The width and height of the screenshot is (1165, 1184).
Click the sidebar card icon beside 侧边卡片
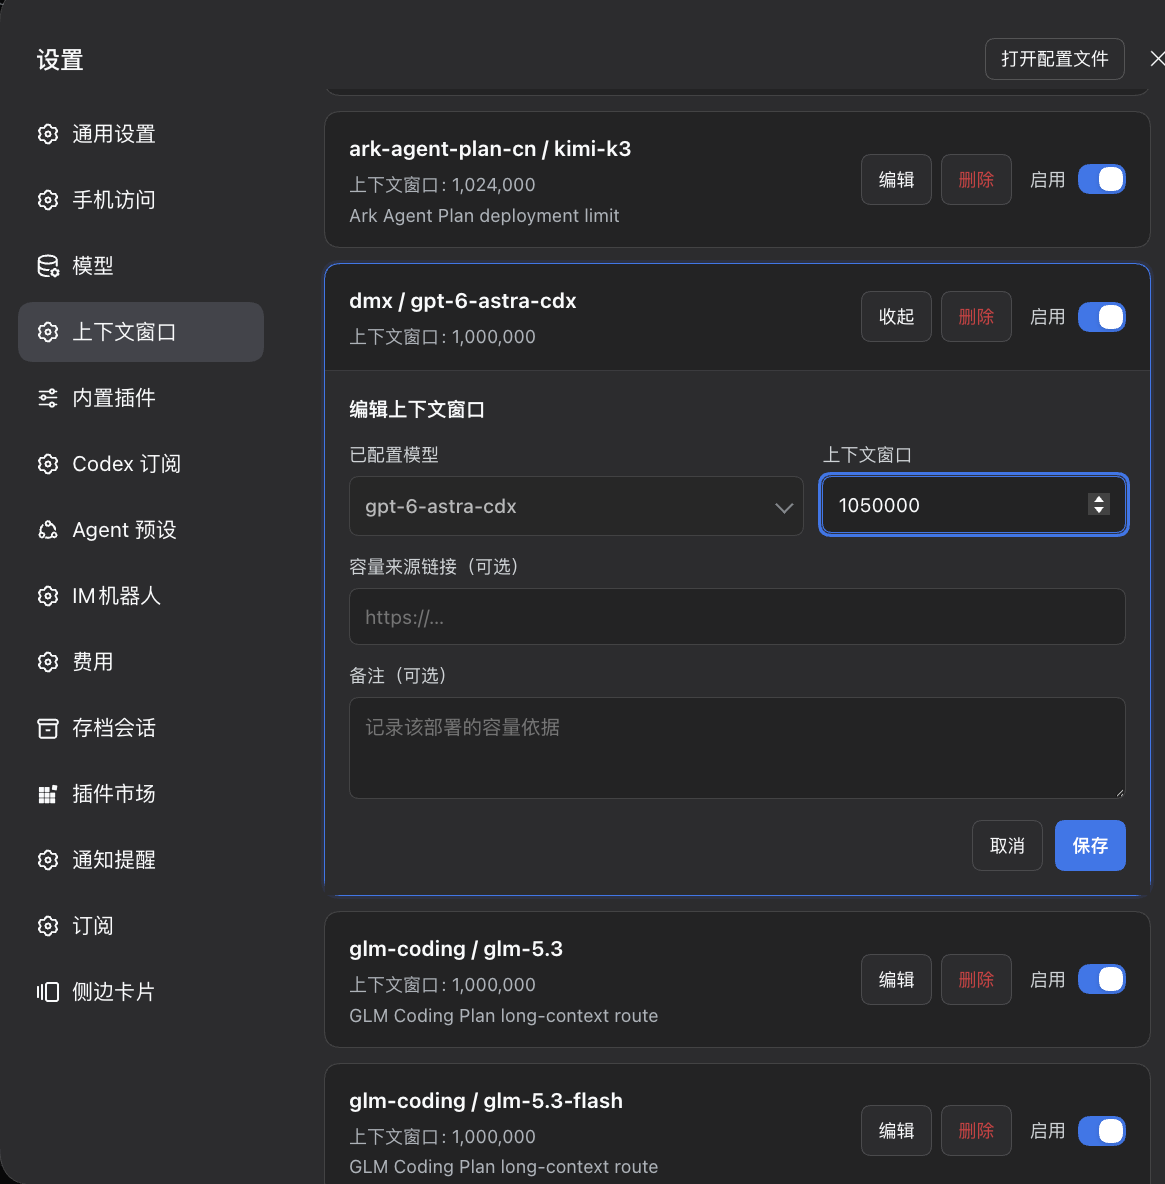[x=48, y=991]
